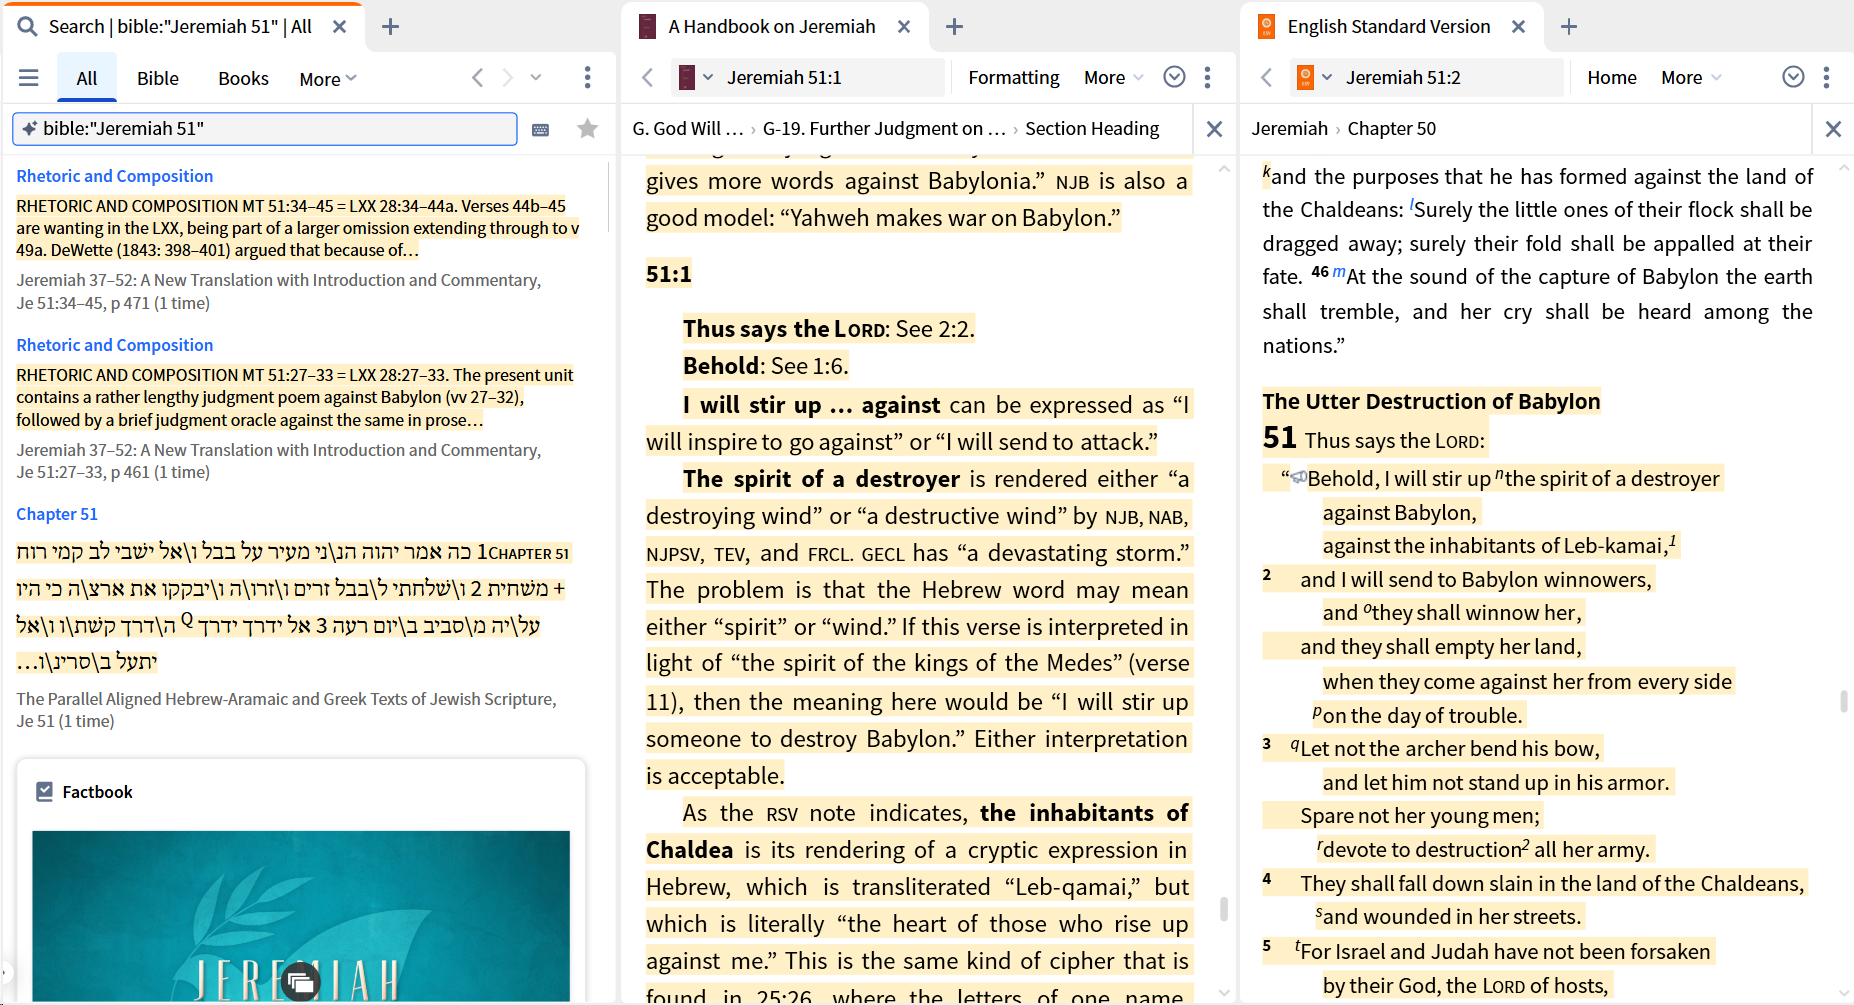This screenshot has height=1005, width=1854.
Task: Select A Handbook on Jeremiah tab
Action: click(772, 27)
